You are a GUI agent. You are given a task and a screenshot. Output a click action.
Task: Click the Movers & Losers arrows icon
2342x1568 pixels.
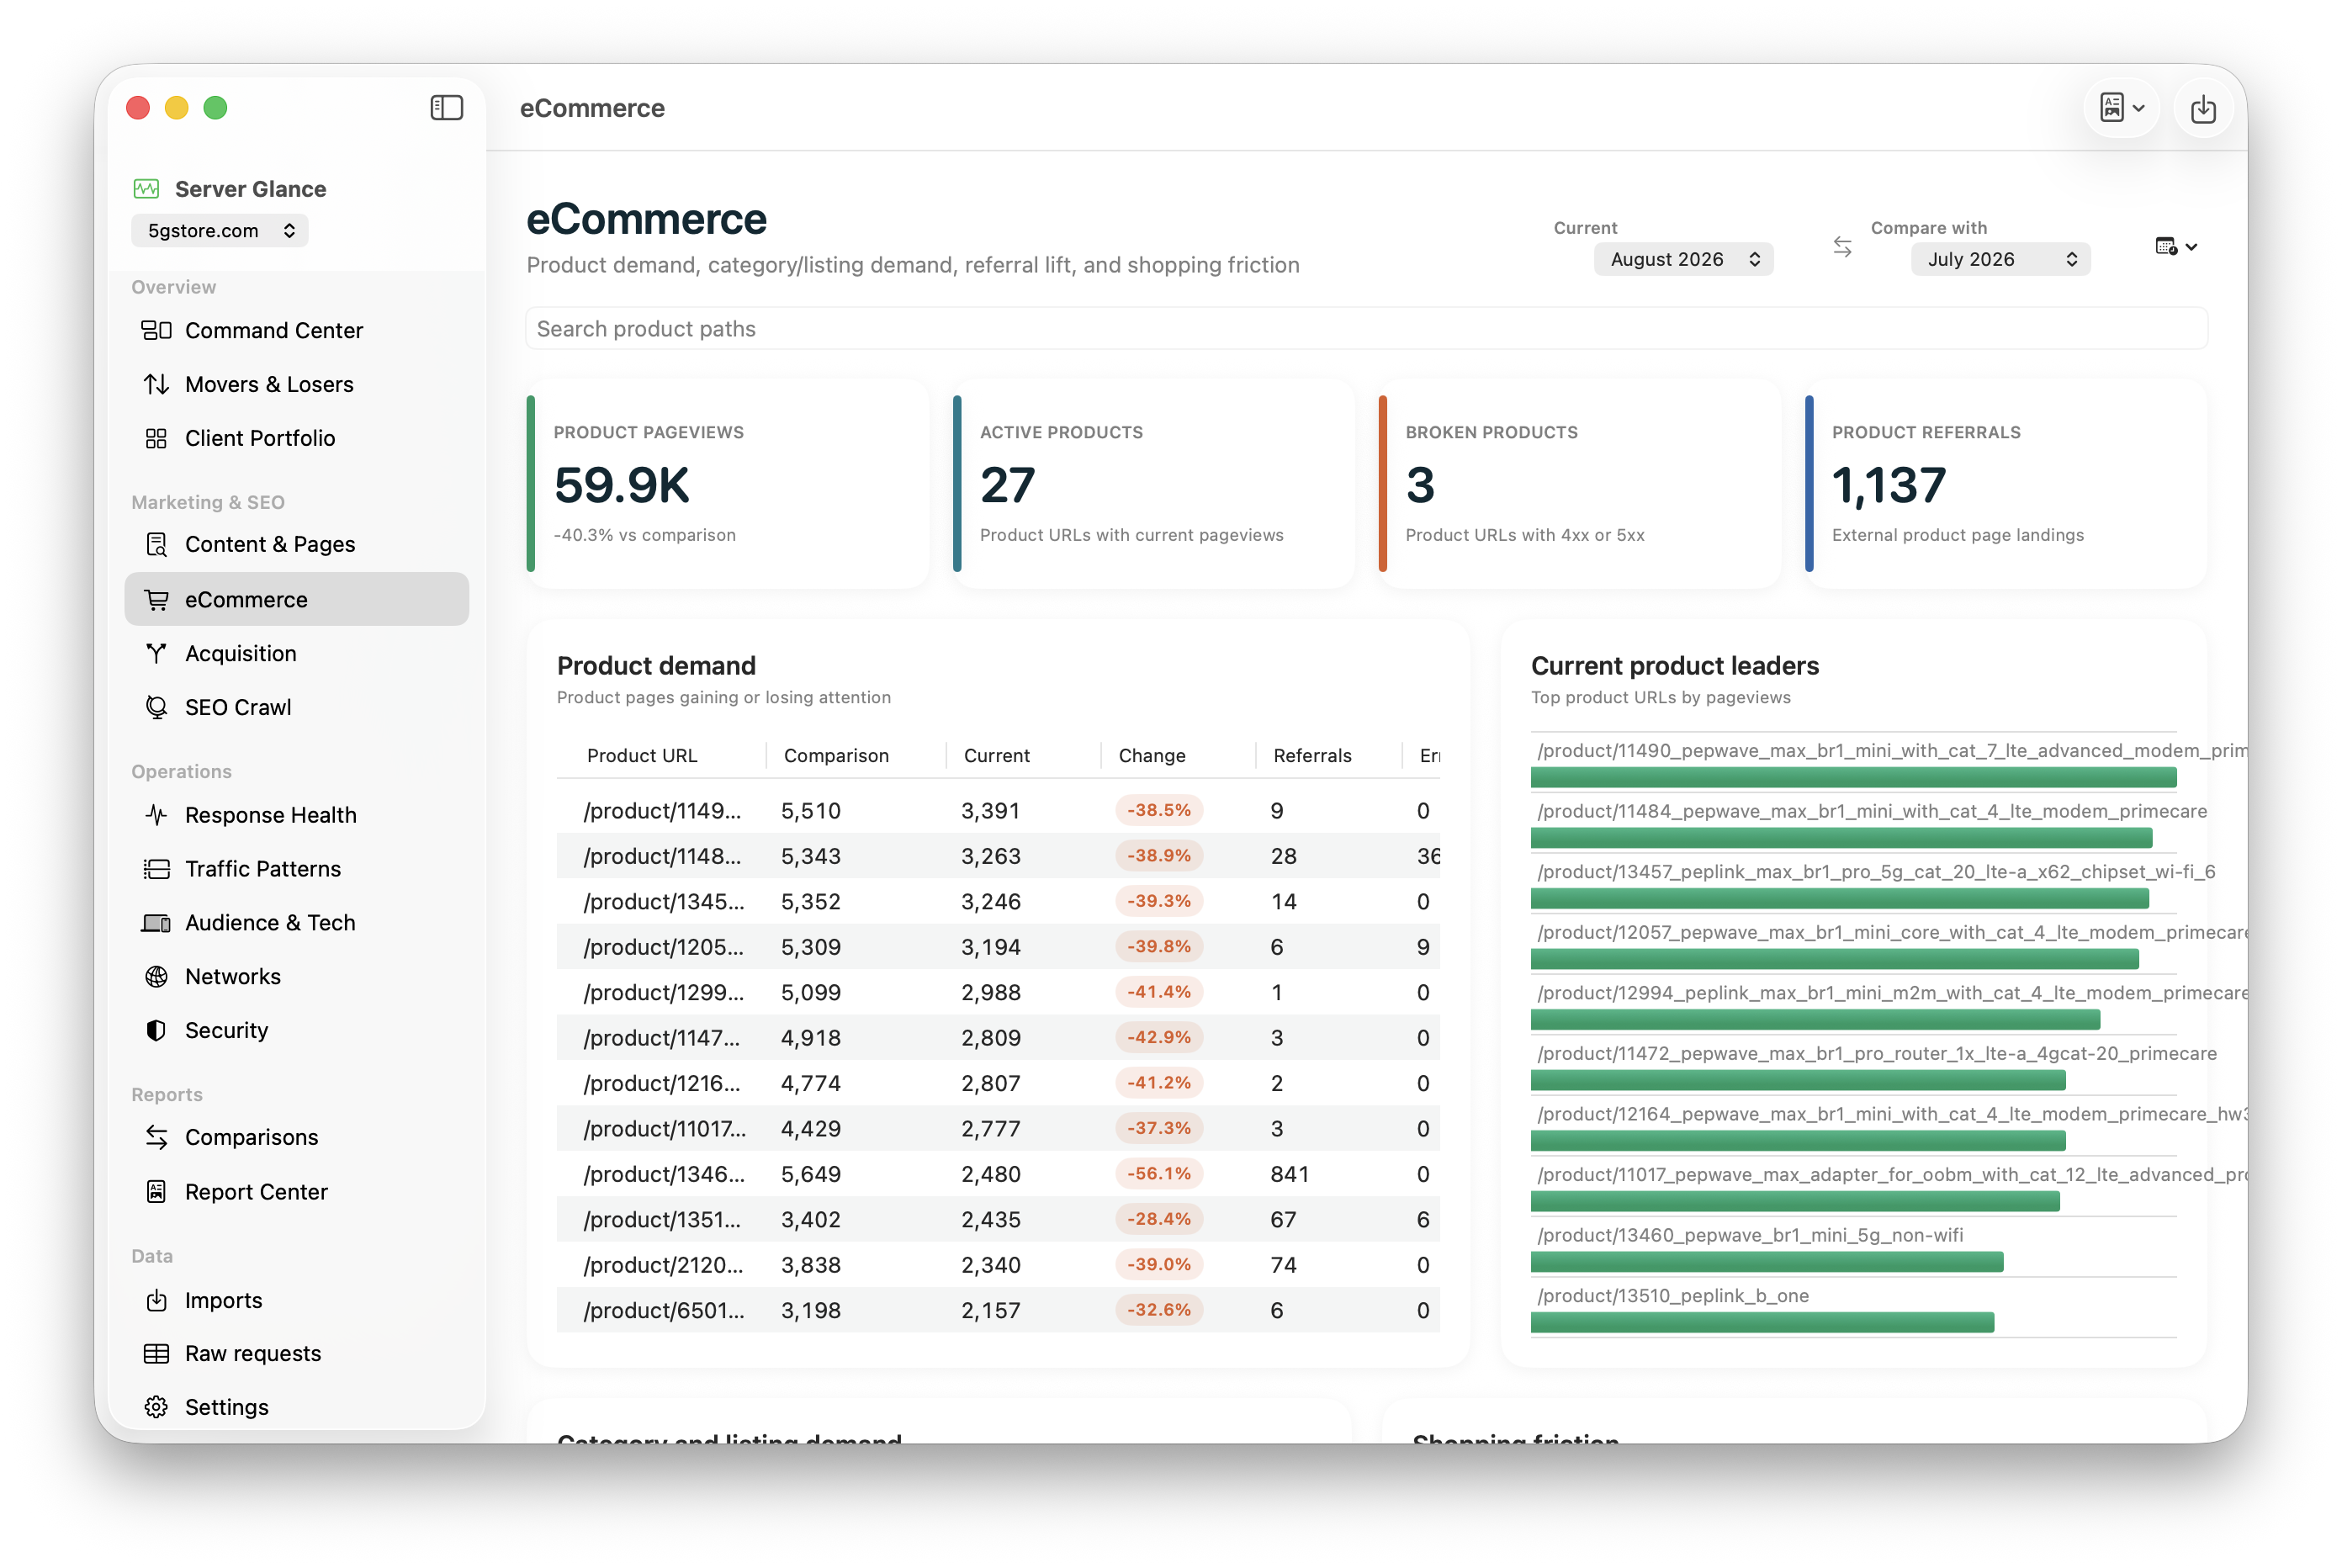[156, 384]
